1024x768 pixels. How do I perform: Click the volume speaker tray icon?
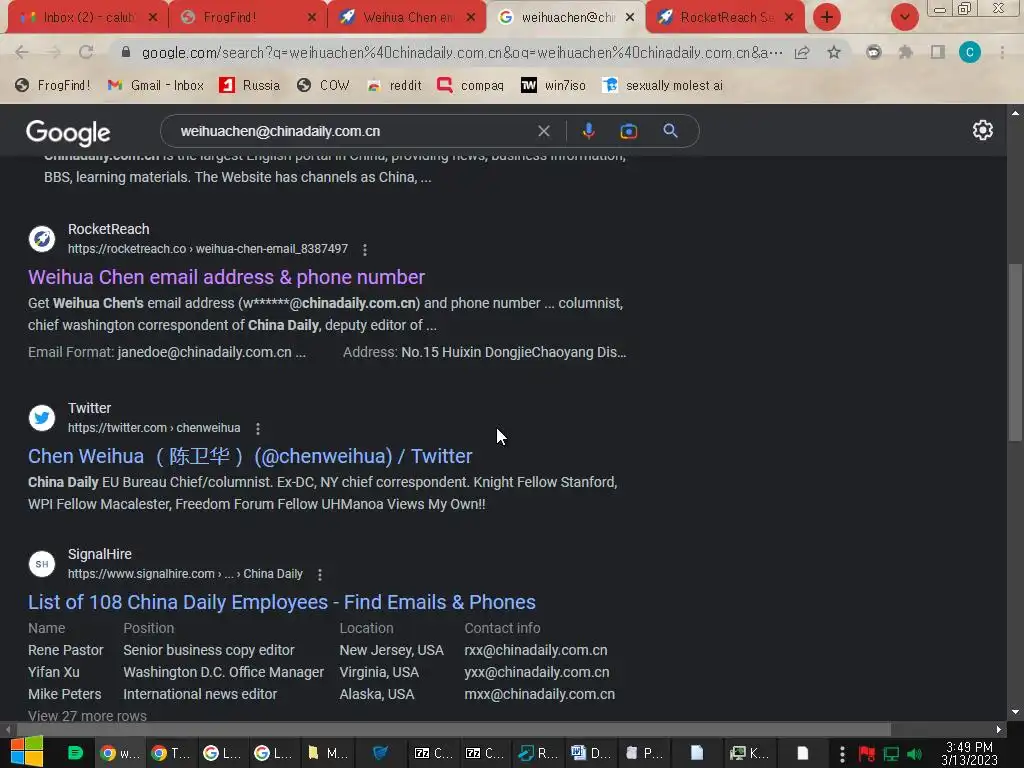[915, 754]
